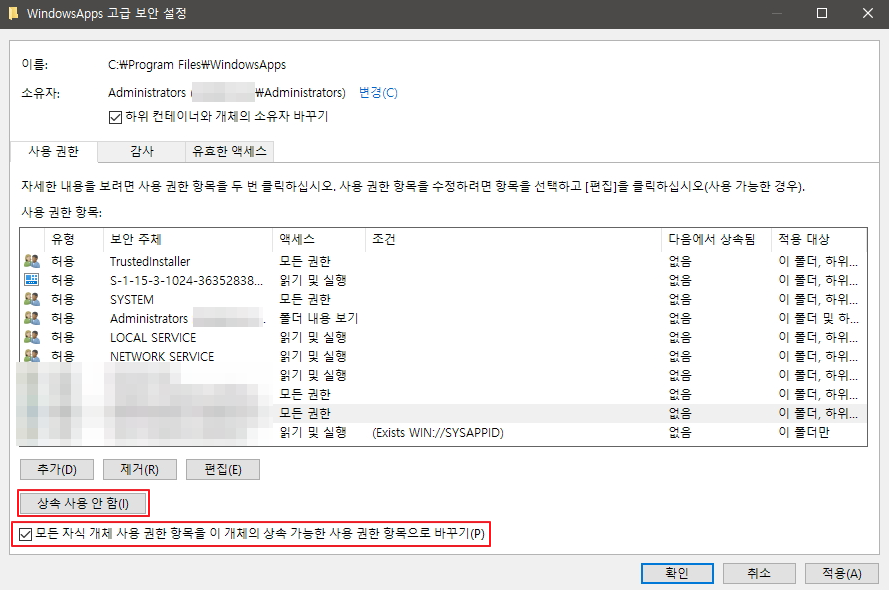Maximize the WindowsApps security settings window

point(822,13)
